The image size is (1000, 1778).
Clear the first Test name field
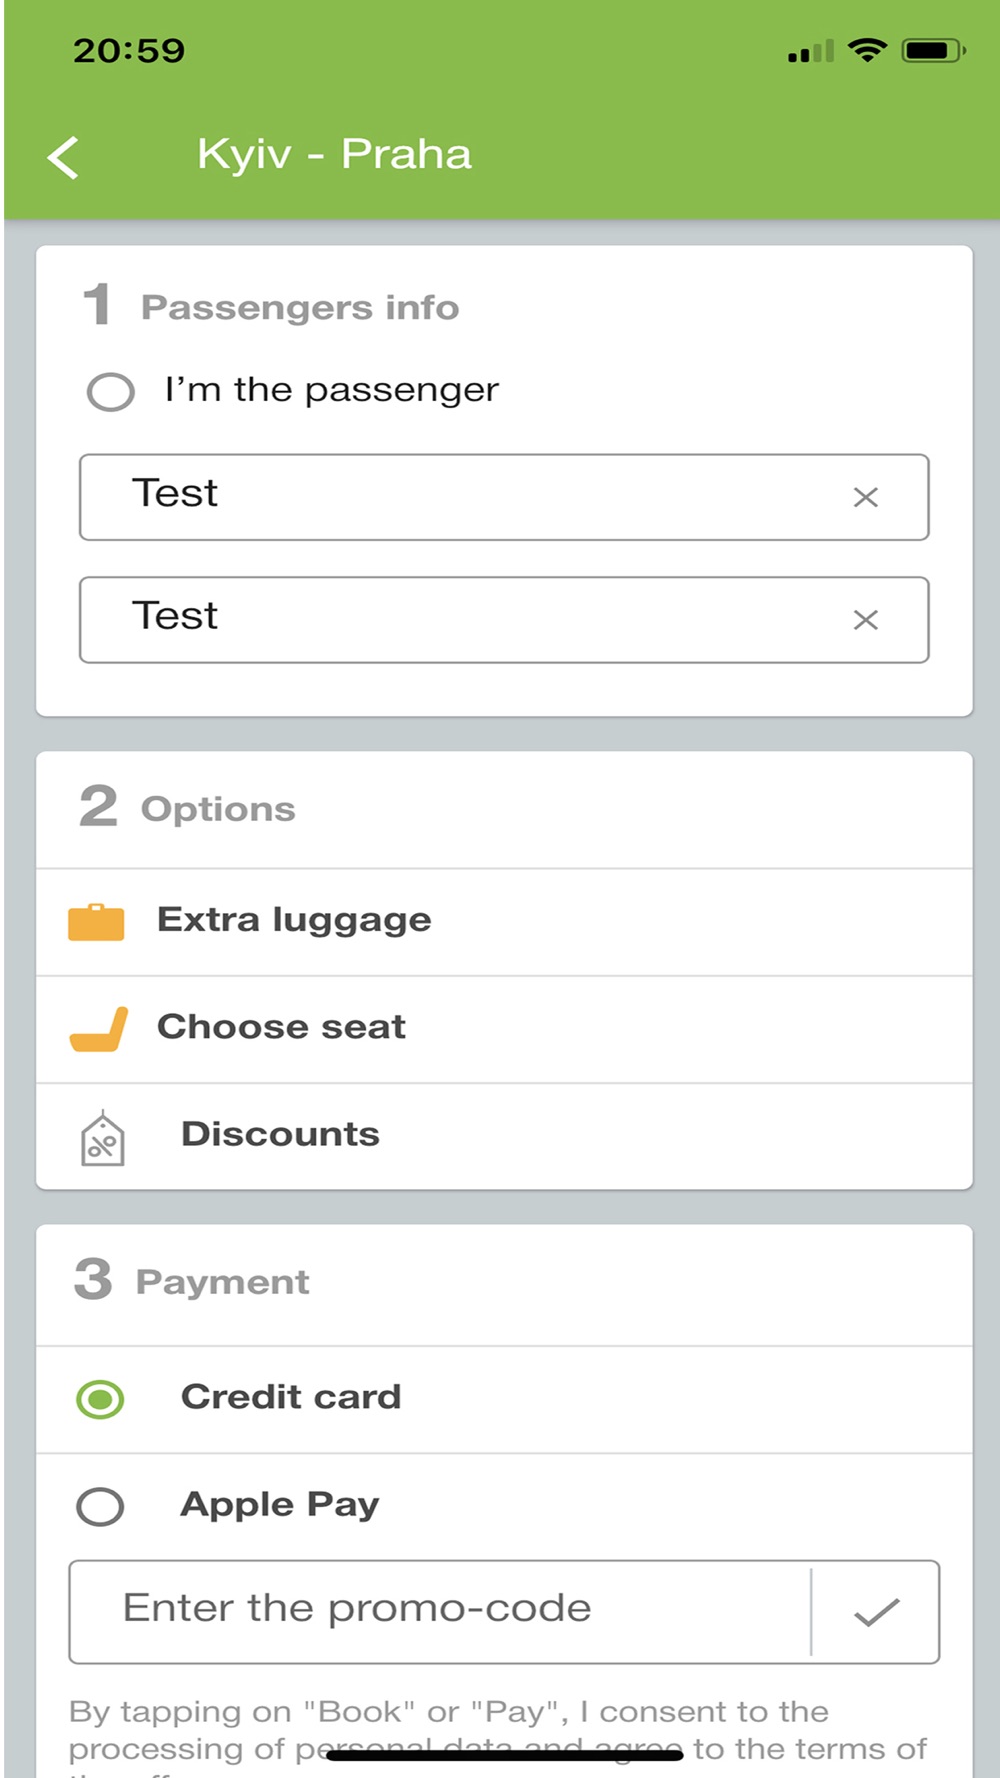coord(865,497)
